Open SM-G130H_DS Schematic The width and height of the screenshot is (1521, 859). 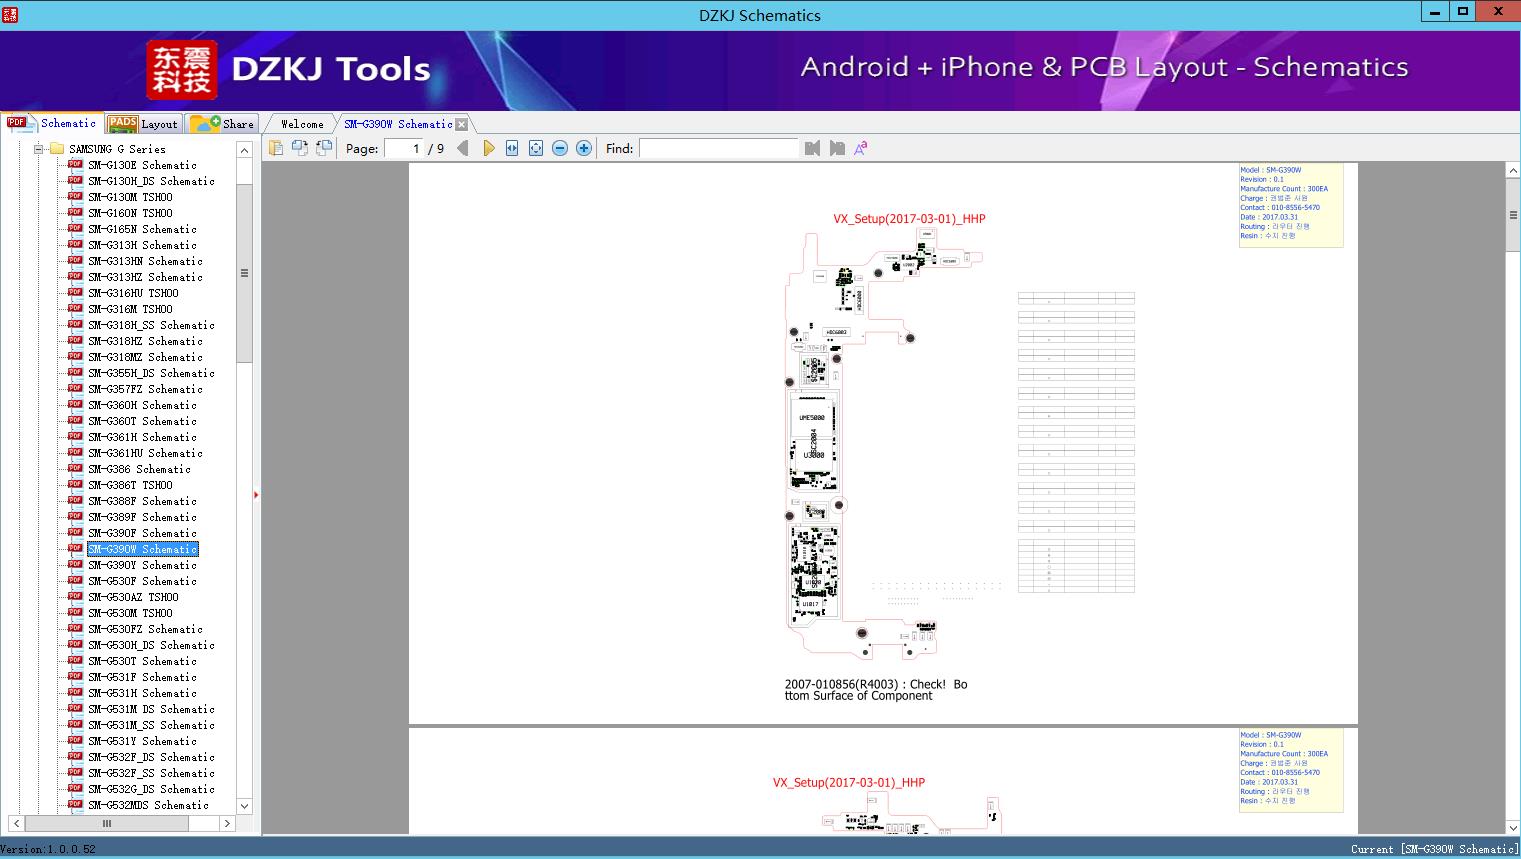[151, 181]
